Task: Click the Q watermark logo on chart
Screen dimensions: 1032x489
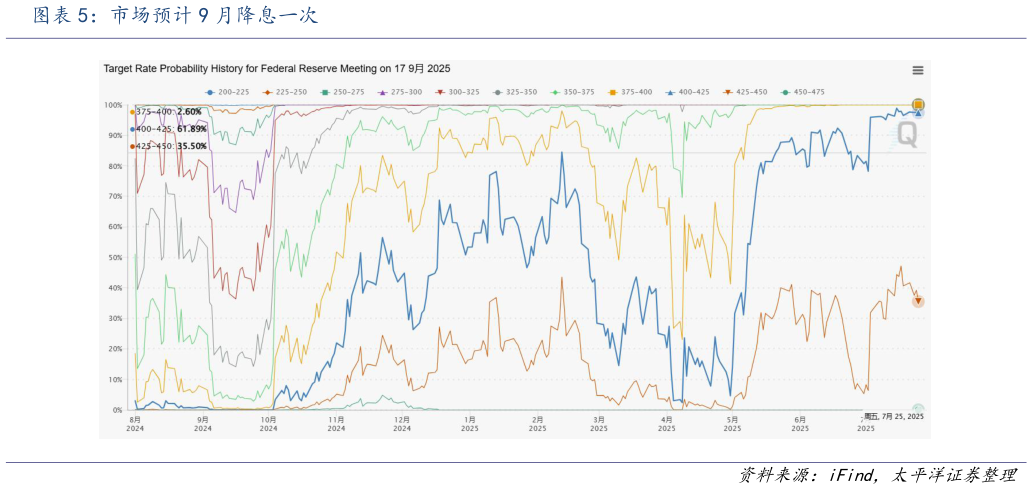Action: [906, 134]
